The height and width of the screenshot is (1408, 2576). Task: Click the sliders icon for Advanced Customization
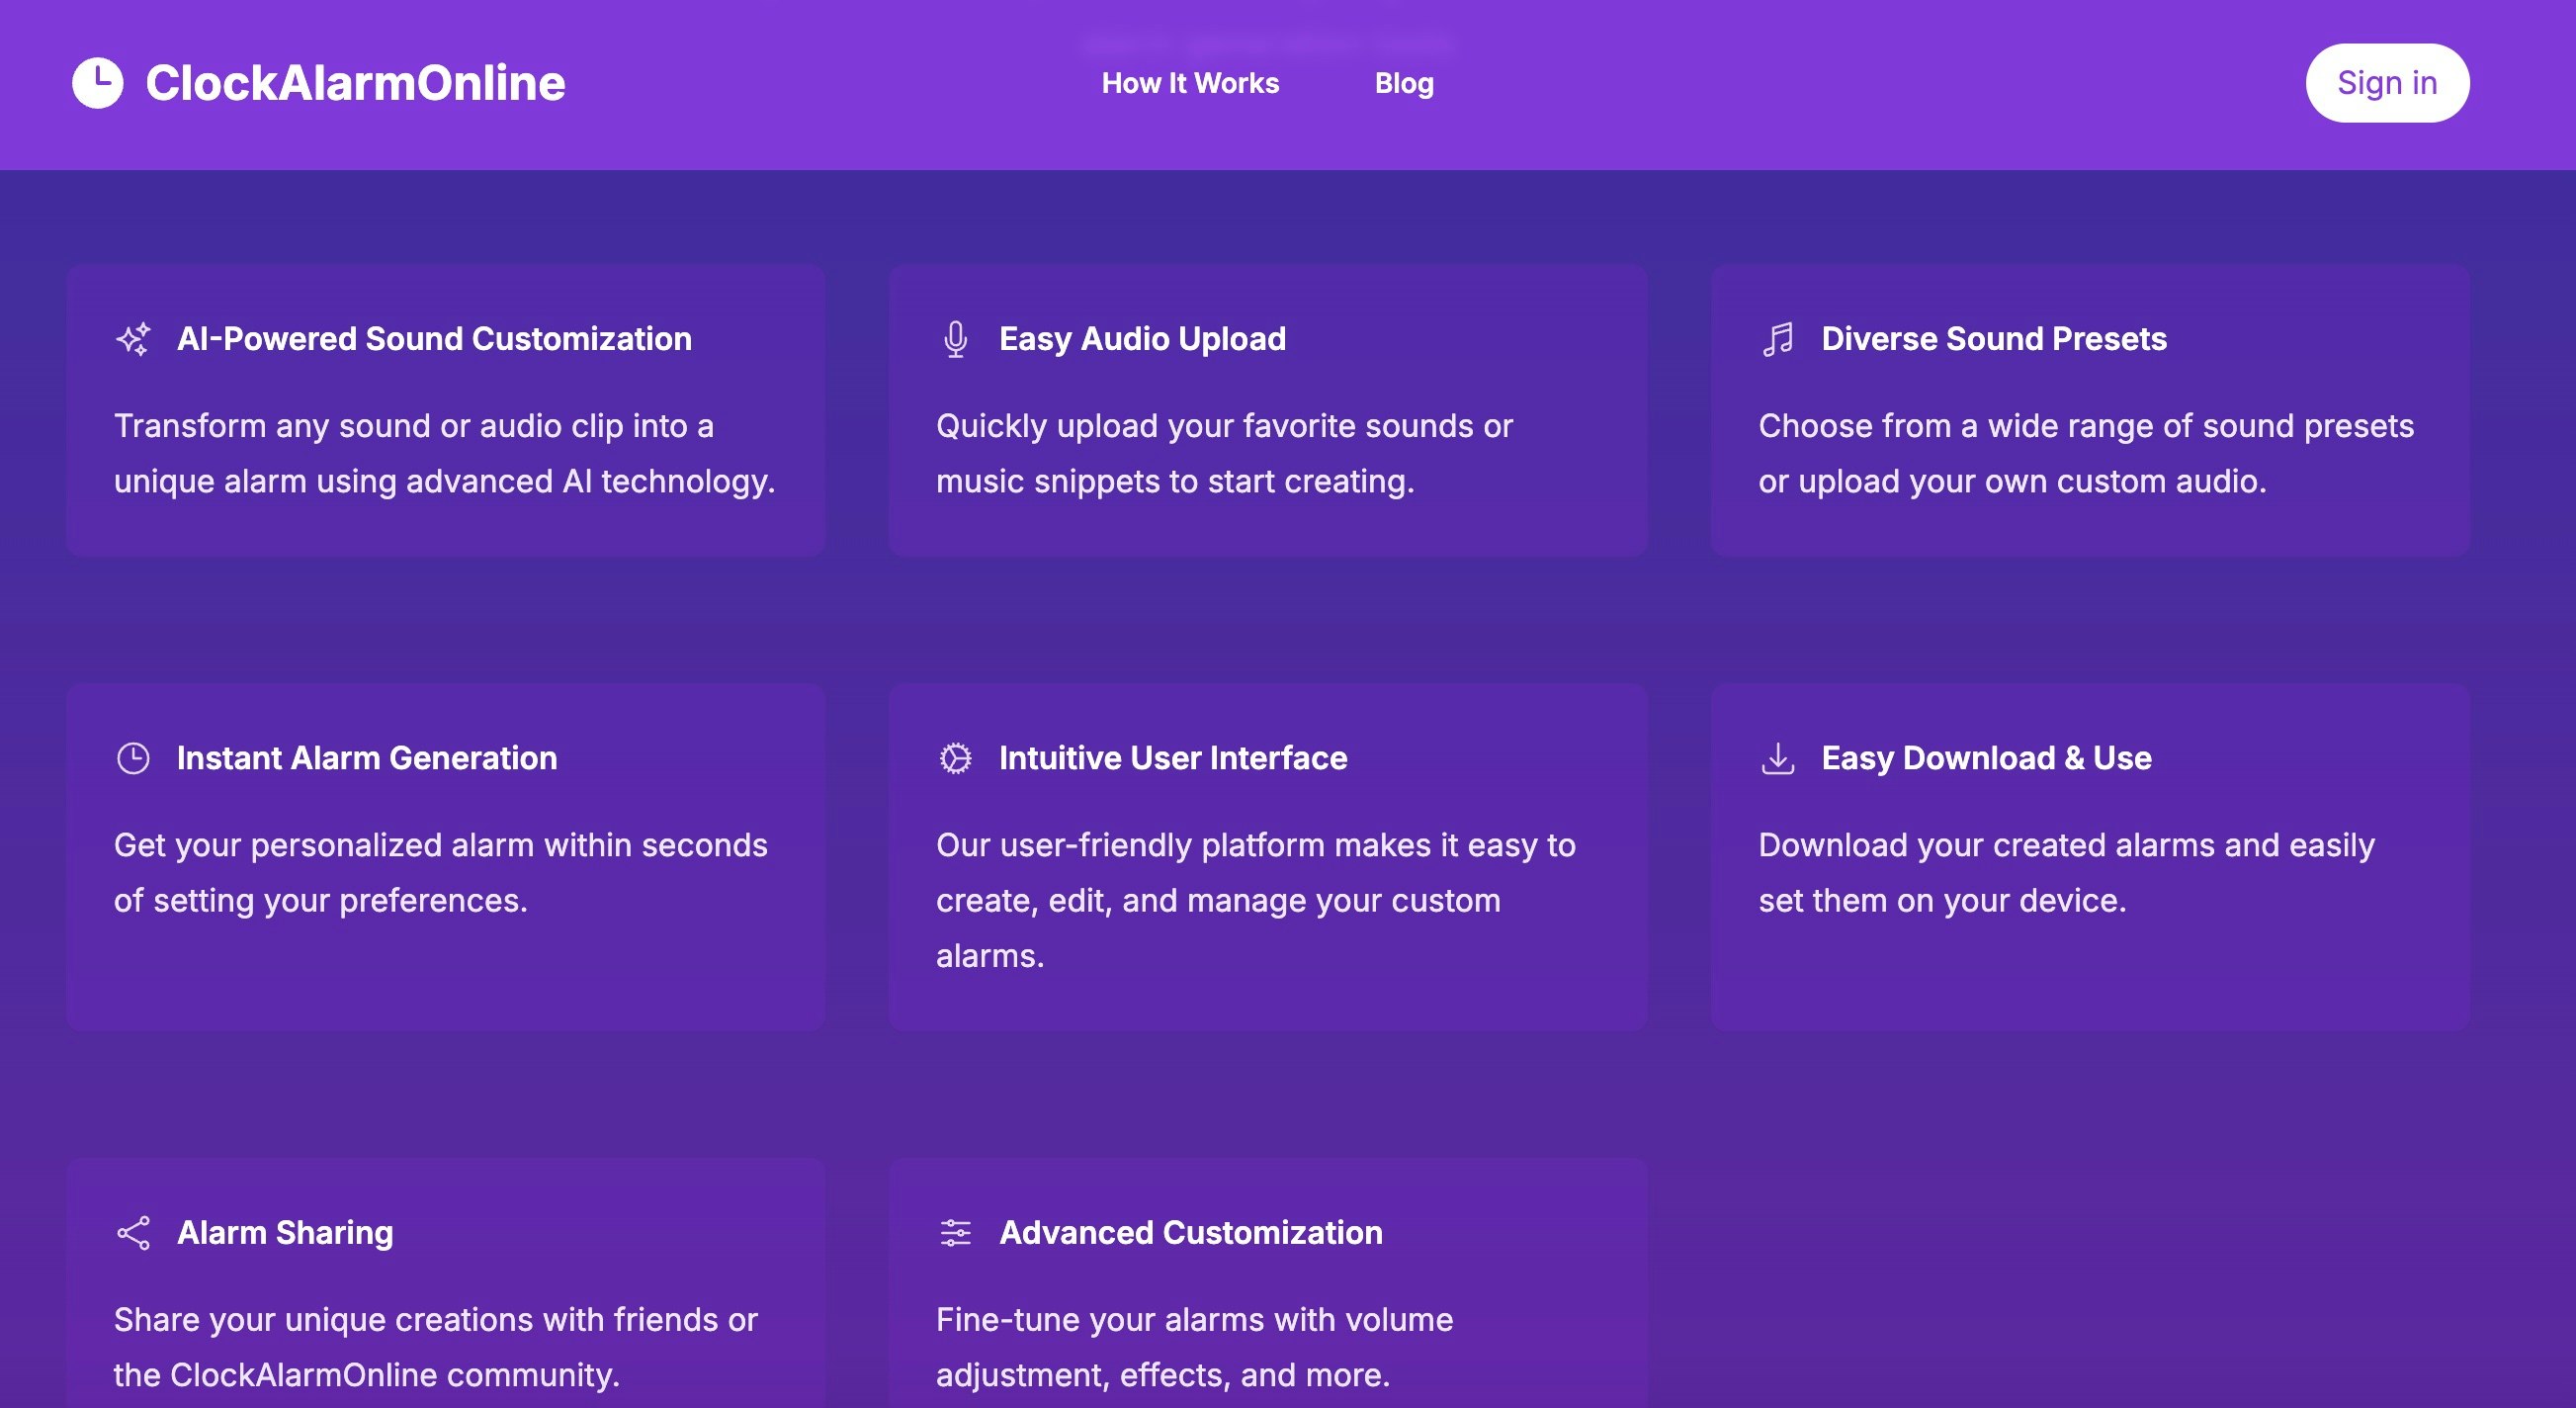[955, 1233]
